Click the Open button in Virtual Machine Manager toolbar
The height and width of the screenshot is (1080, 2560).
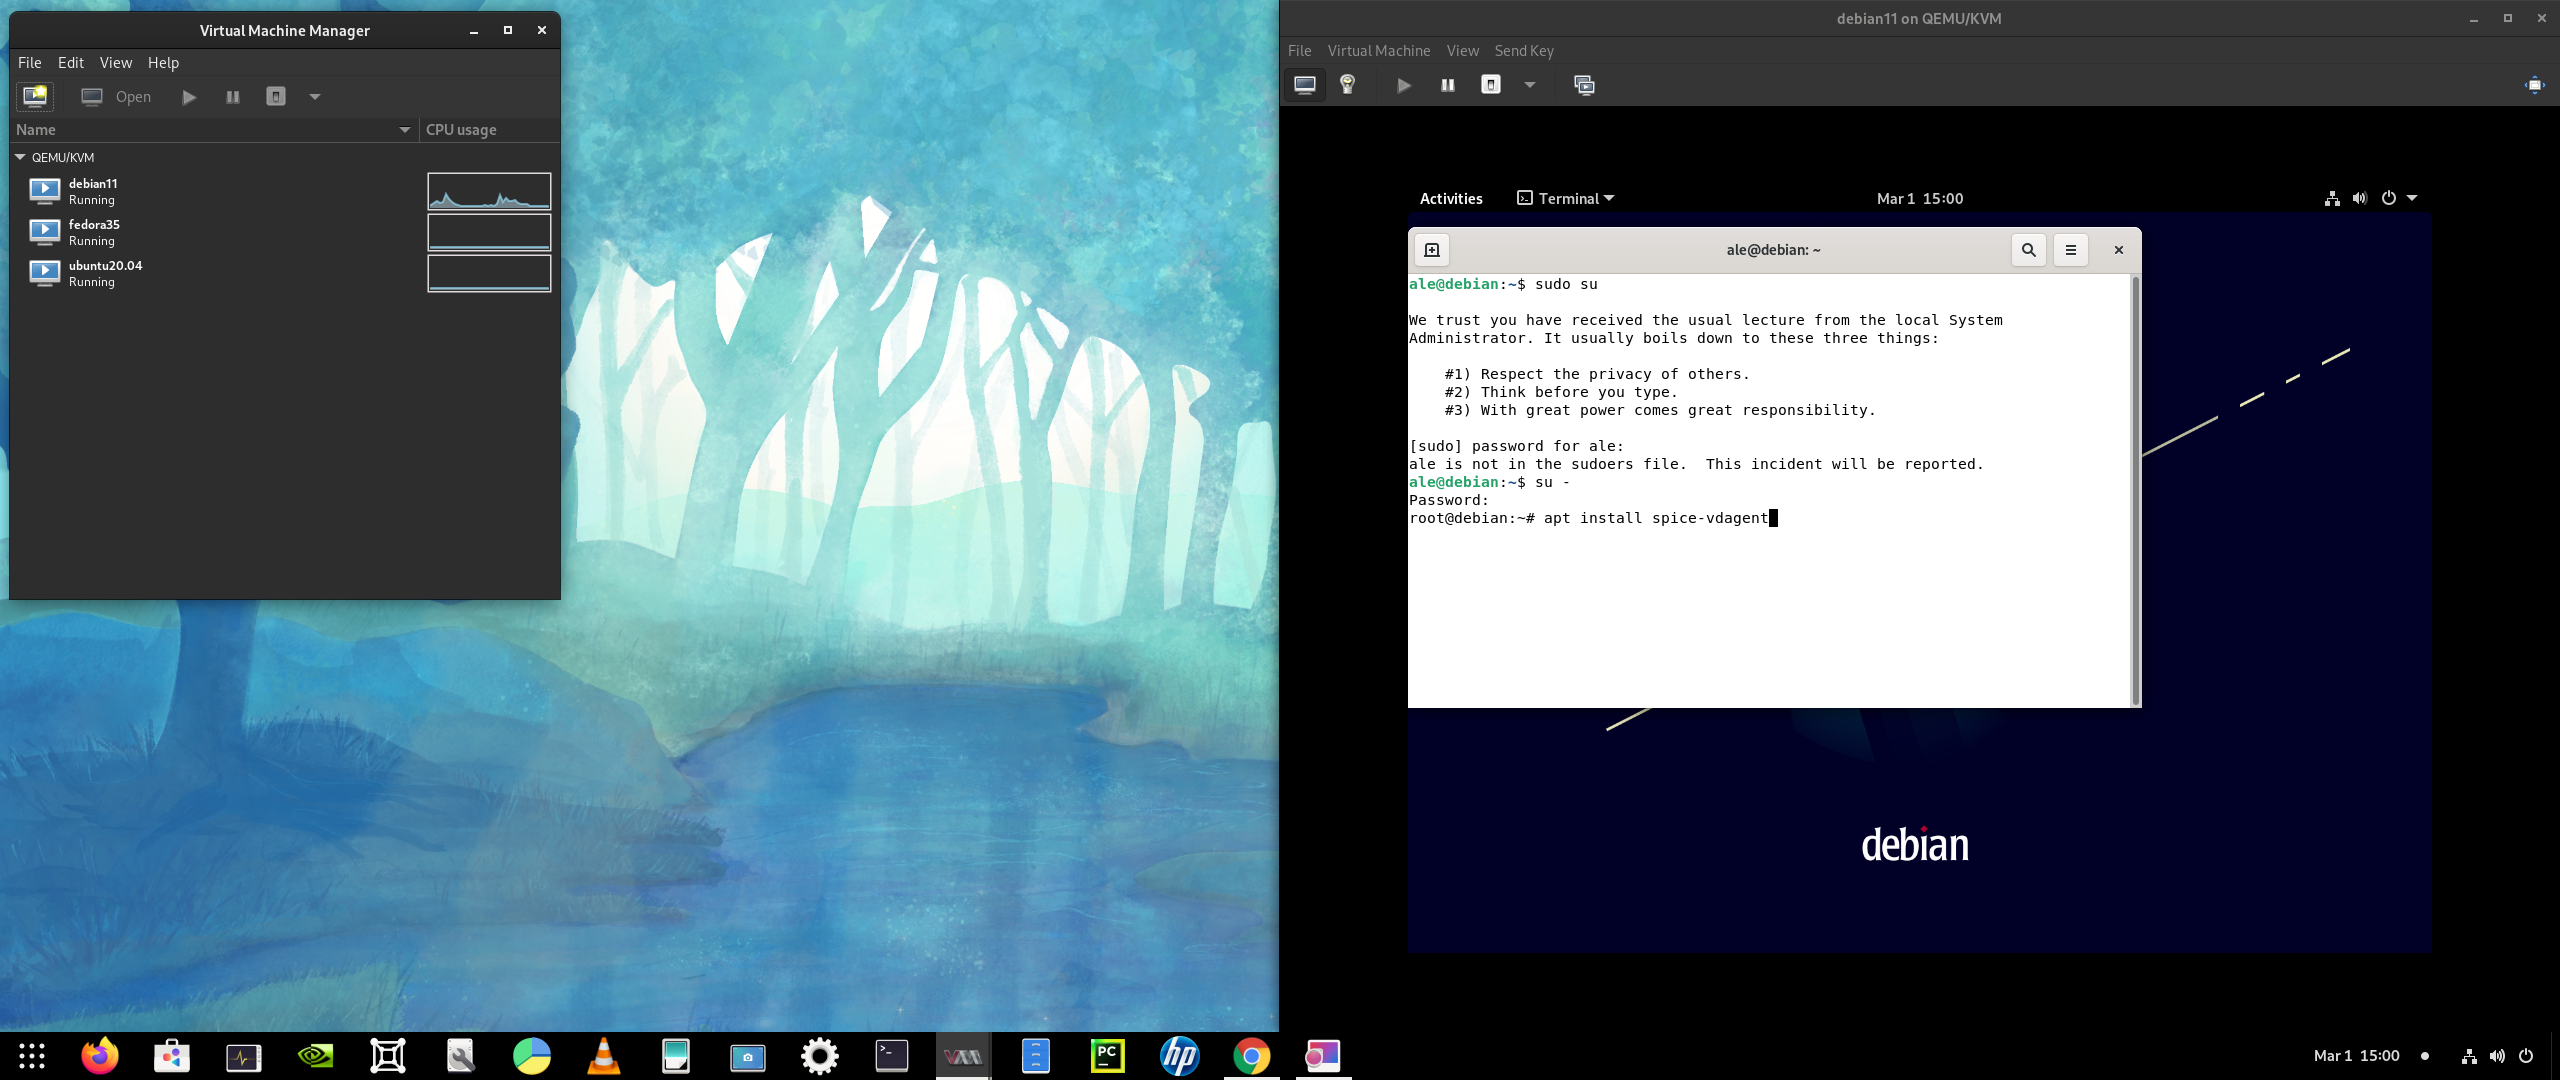(x=117, y=97)
